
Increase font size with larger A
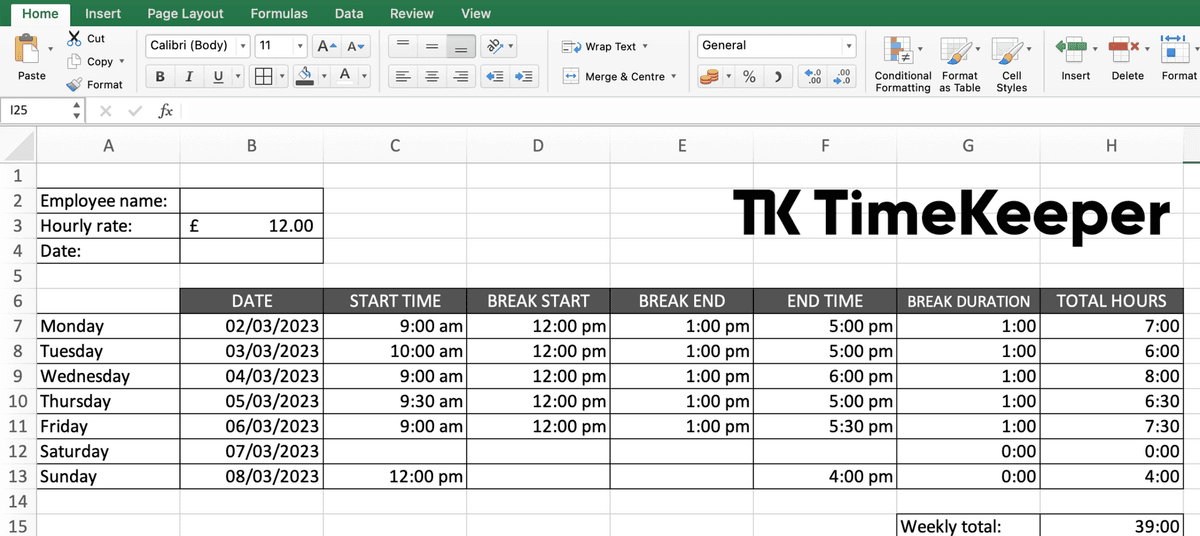(x=325, y=46)
